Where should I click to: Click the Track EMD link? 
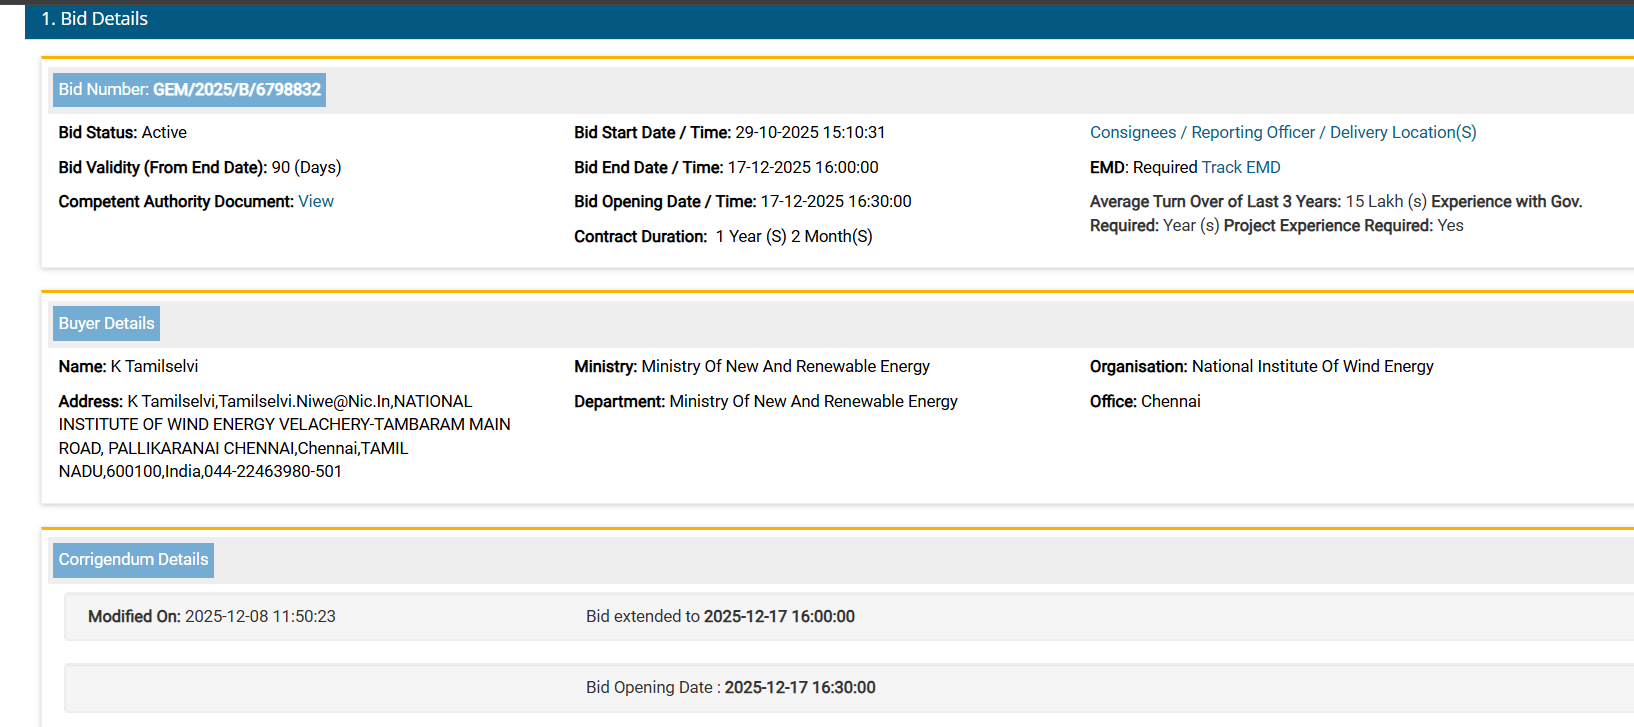[x=1240, y=168]
